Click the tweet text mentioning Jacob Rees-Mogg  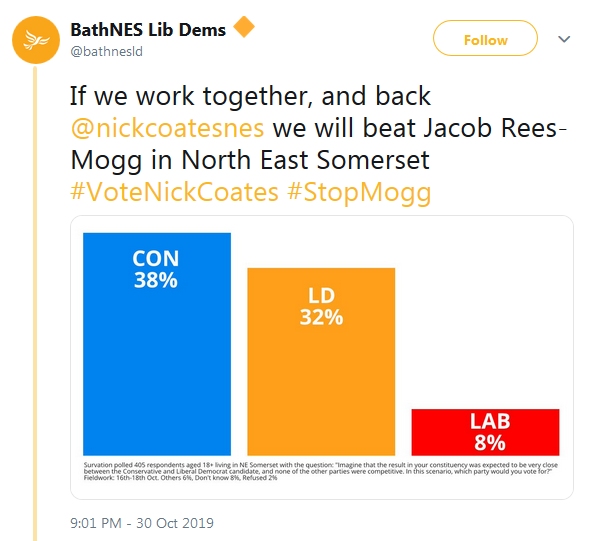pyautogui.click(x=318, y=128)
